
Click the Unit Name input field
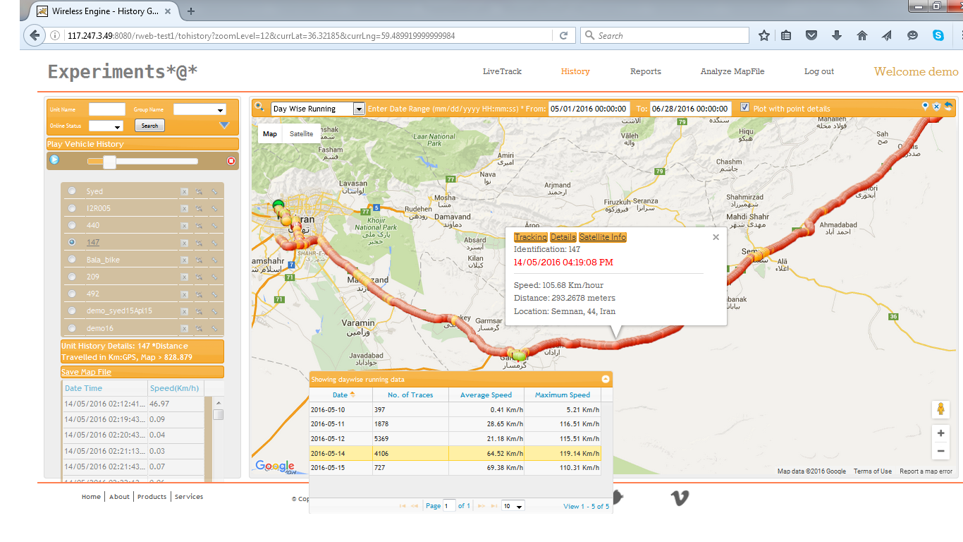click(107, 109)
